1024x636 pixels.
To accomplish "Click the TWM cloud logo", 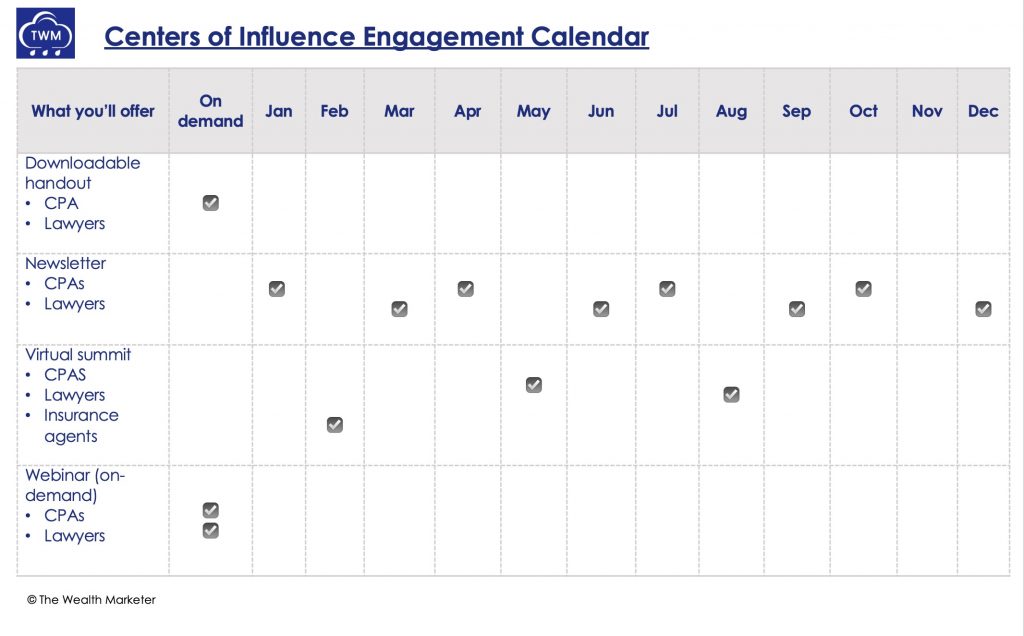I will [46, 33].
